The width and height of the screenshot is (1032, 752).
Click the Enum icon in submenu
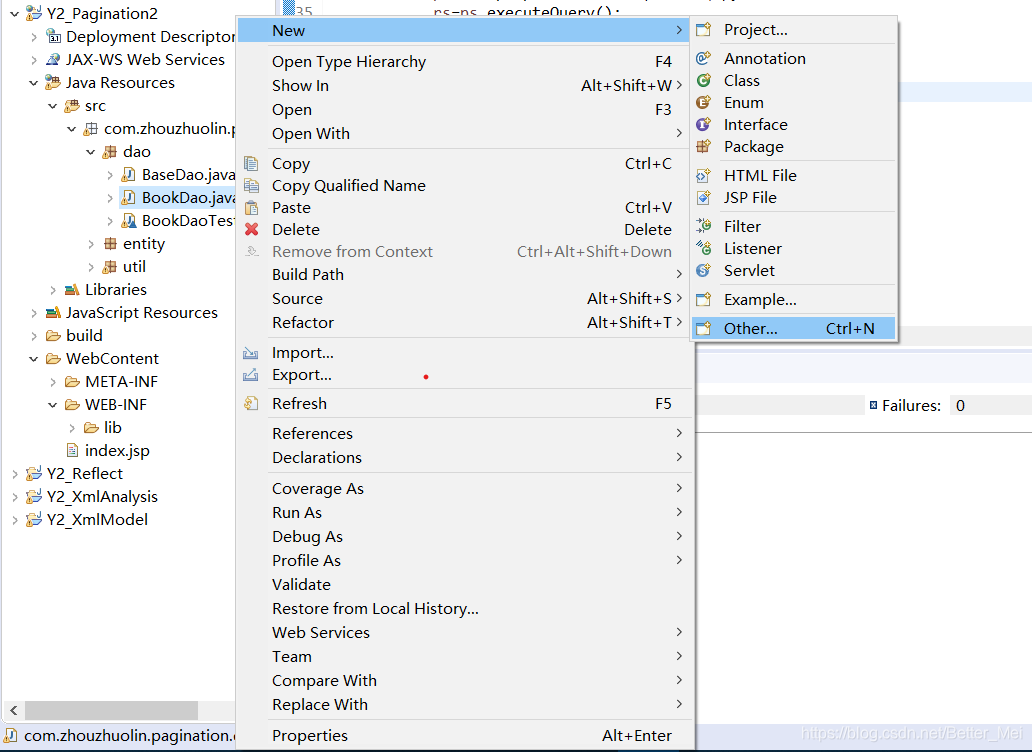(x=704, y=103)
